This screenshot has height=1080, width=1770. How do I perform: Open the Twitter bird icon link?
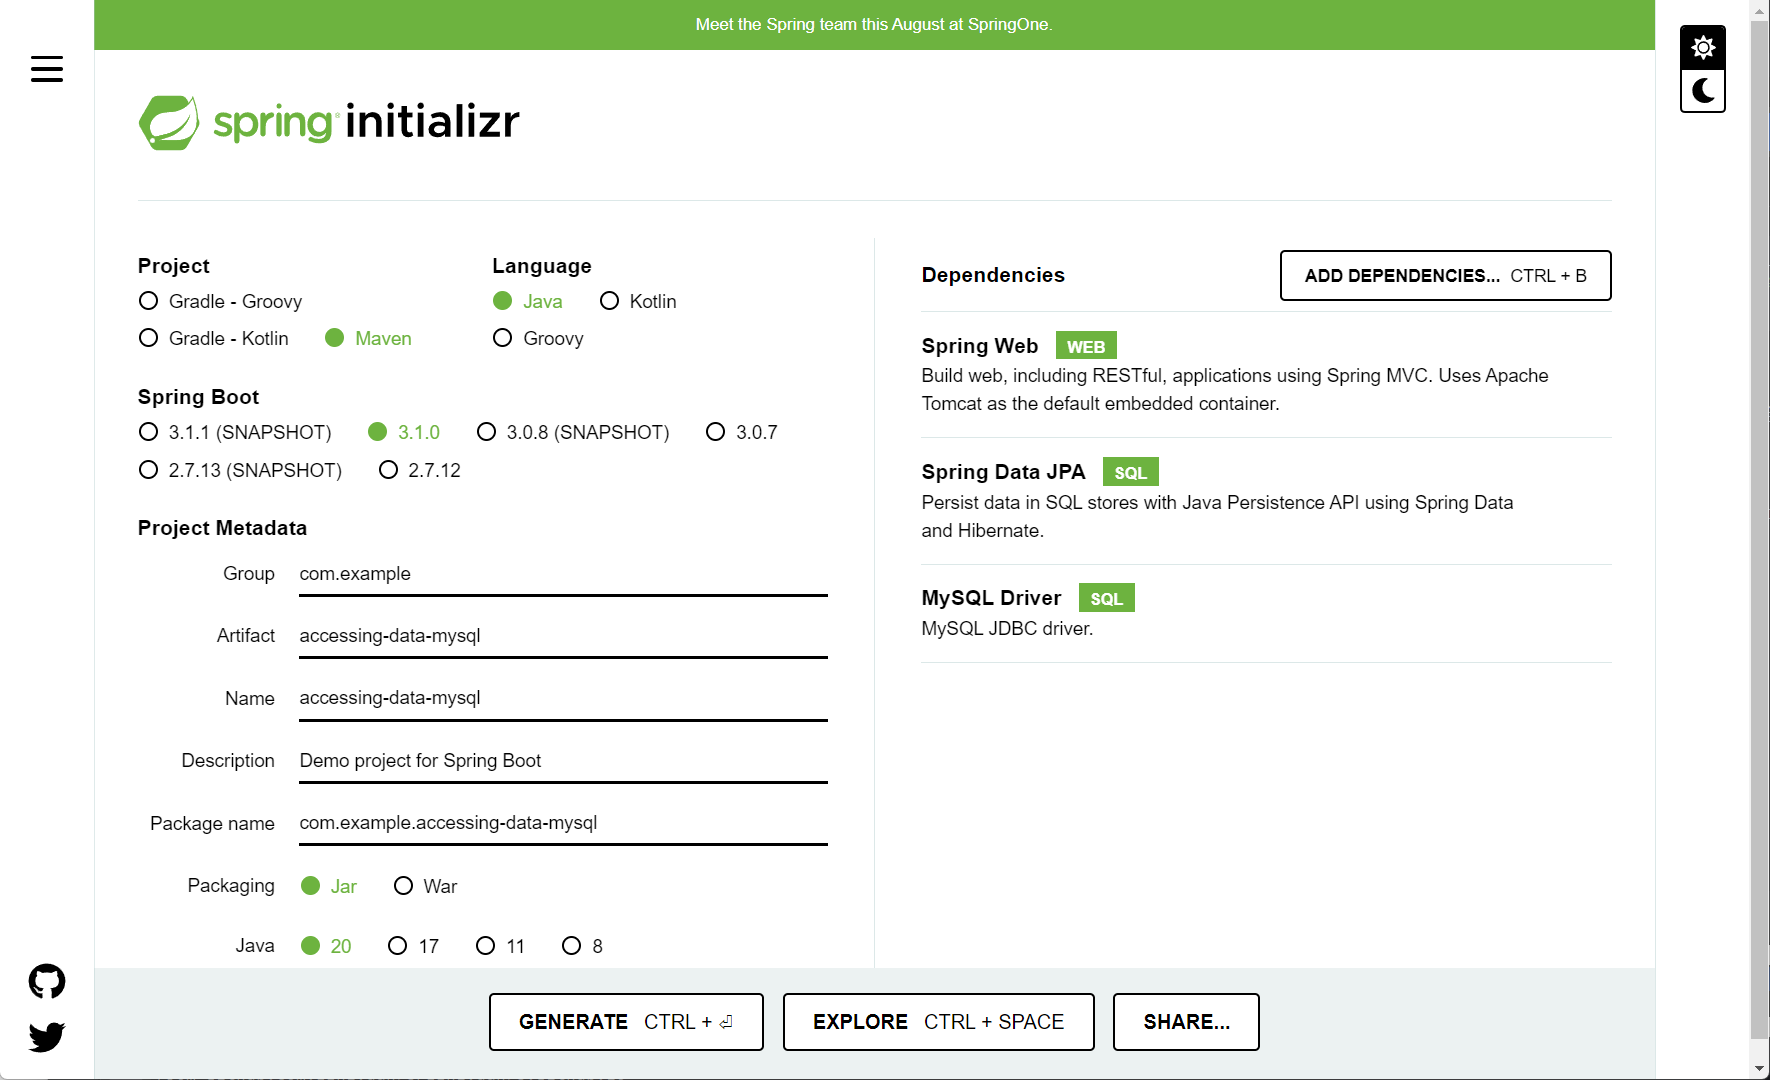pyautogui.click(x=47, y=1037)
